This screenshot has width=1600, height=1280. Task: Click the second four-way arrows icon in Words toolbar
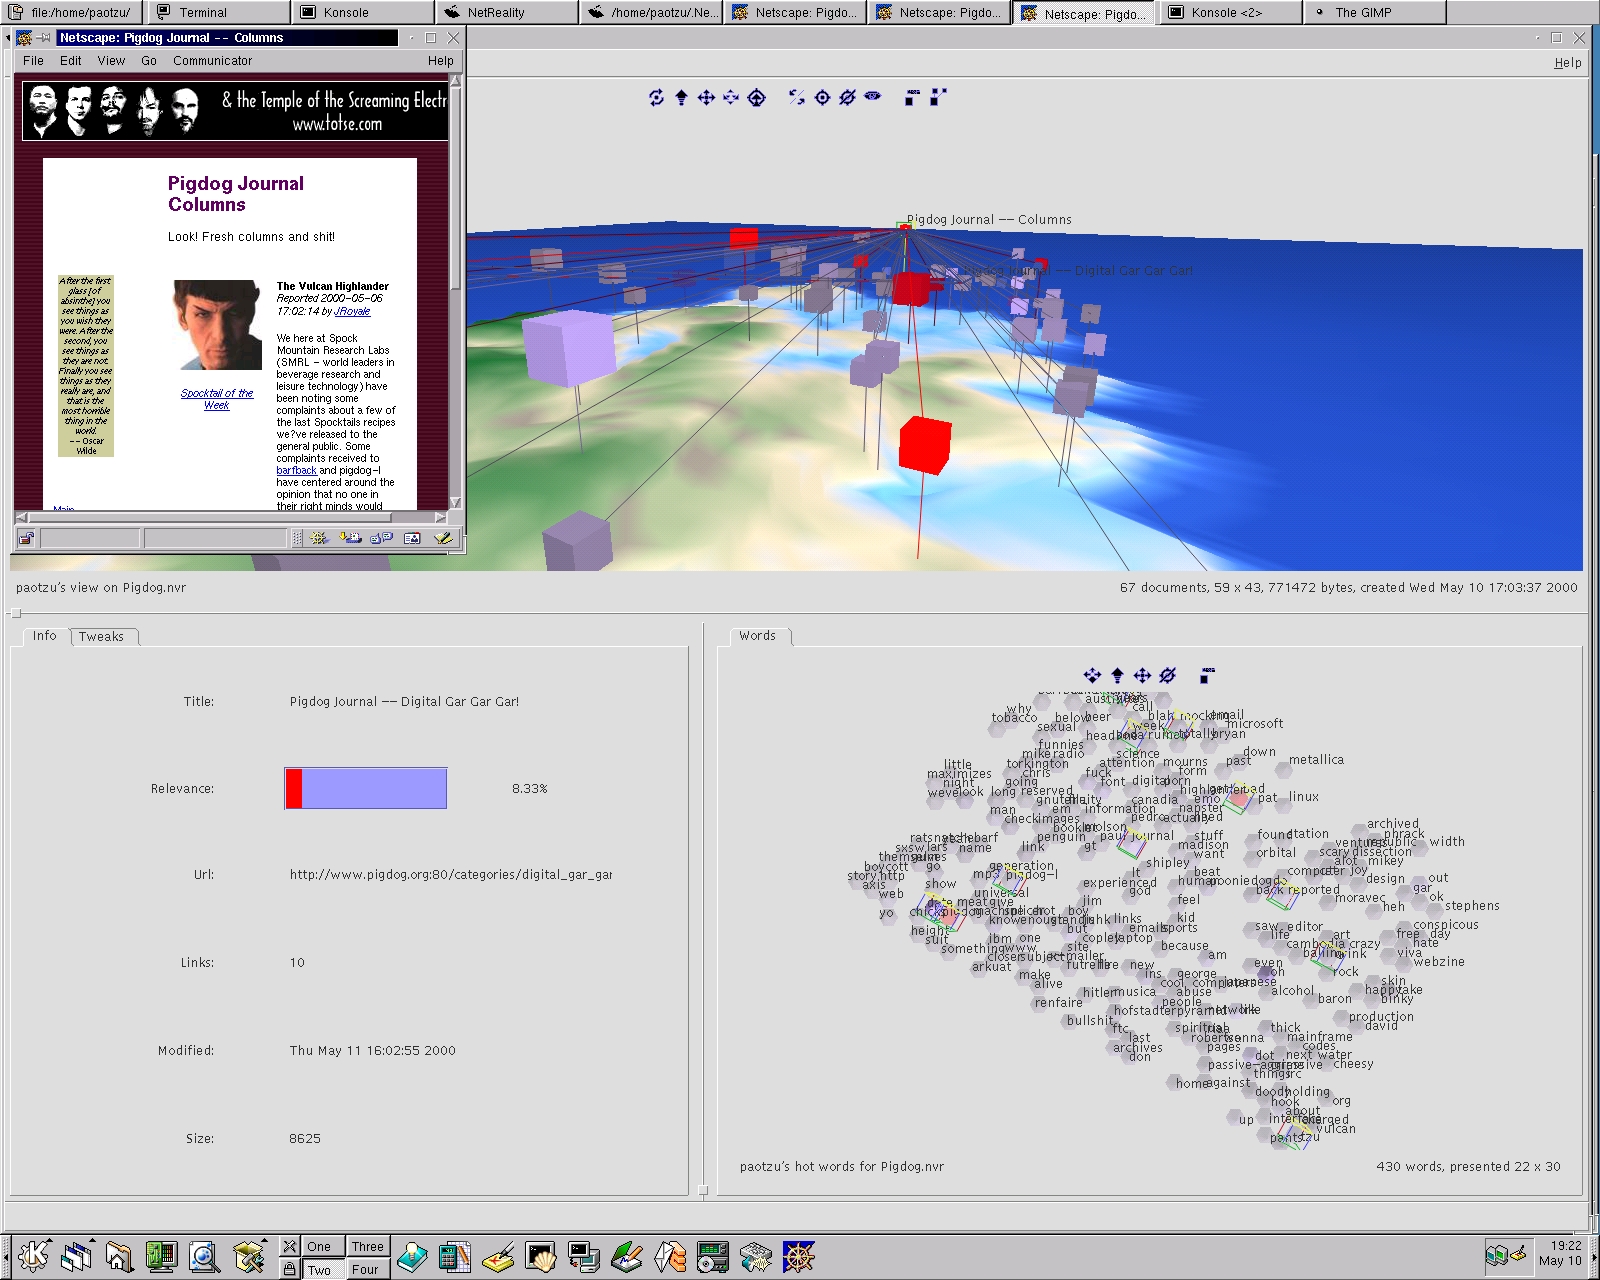coord(1142,676)
